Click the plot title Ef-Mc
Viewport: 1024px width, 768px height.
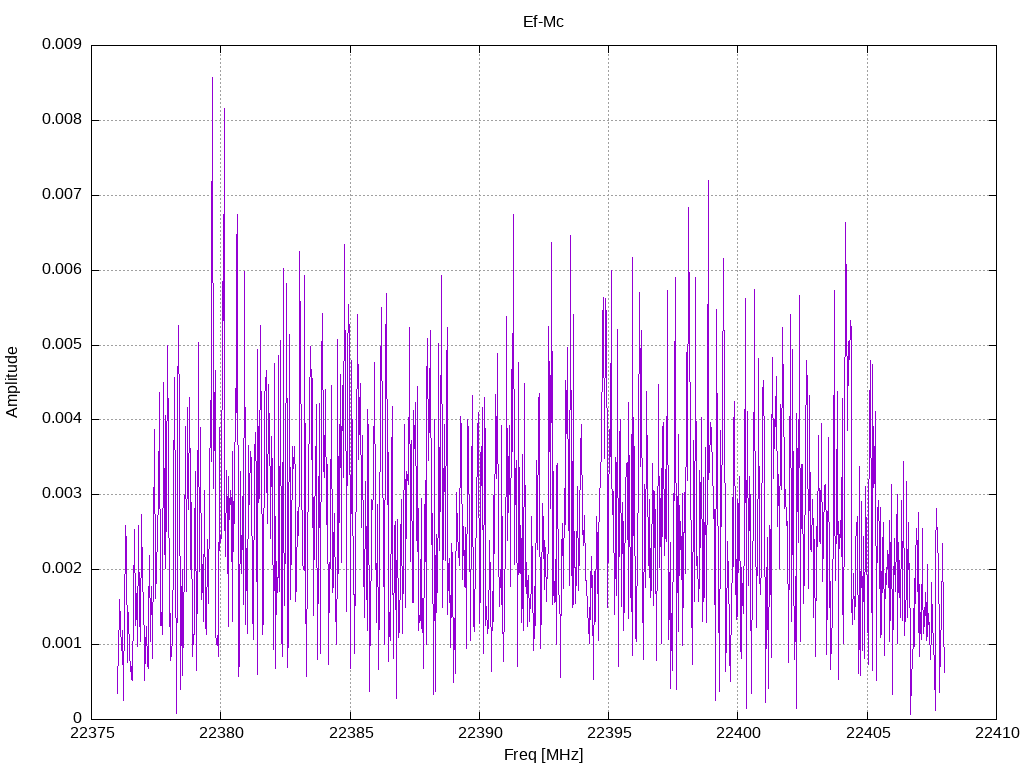[x=543, y=22]
